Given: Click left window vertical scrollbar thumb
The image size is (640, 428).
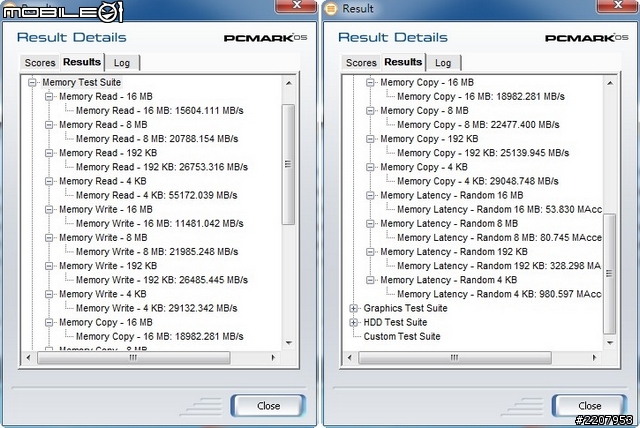Looking at the screenshot, I should [x=289, y=164].
